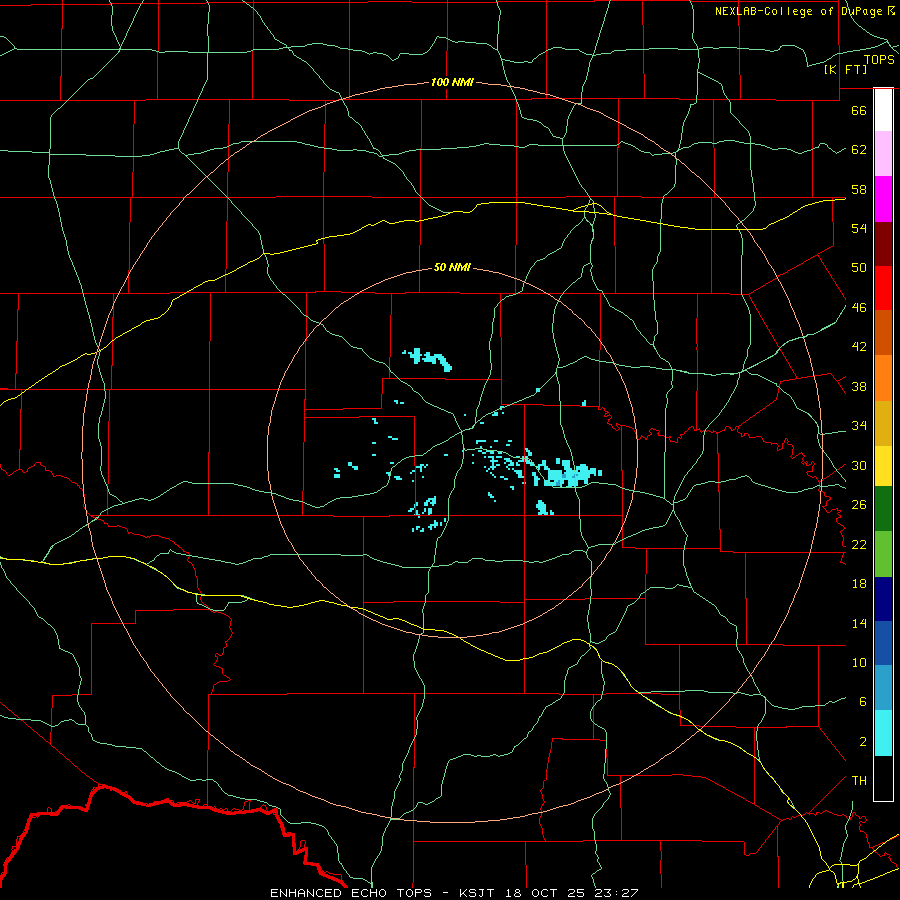This screenshot has width=900, height=900.
Task: Click the '2' scale value
Action: coord(863,742)
